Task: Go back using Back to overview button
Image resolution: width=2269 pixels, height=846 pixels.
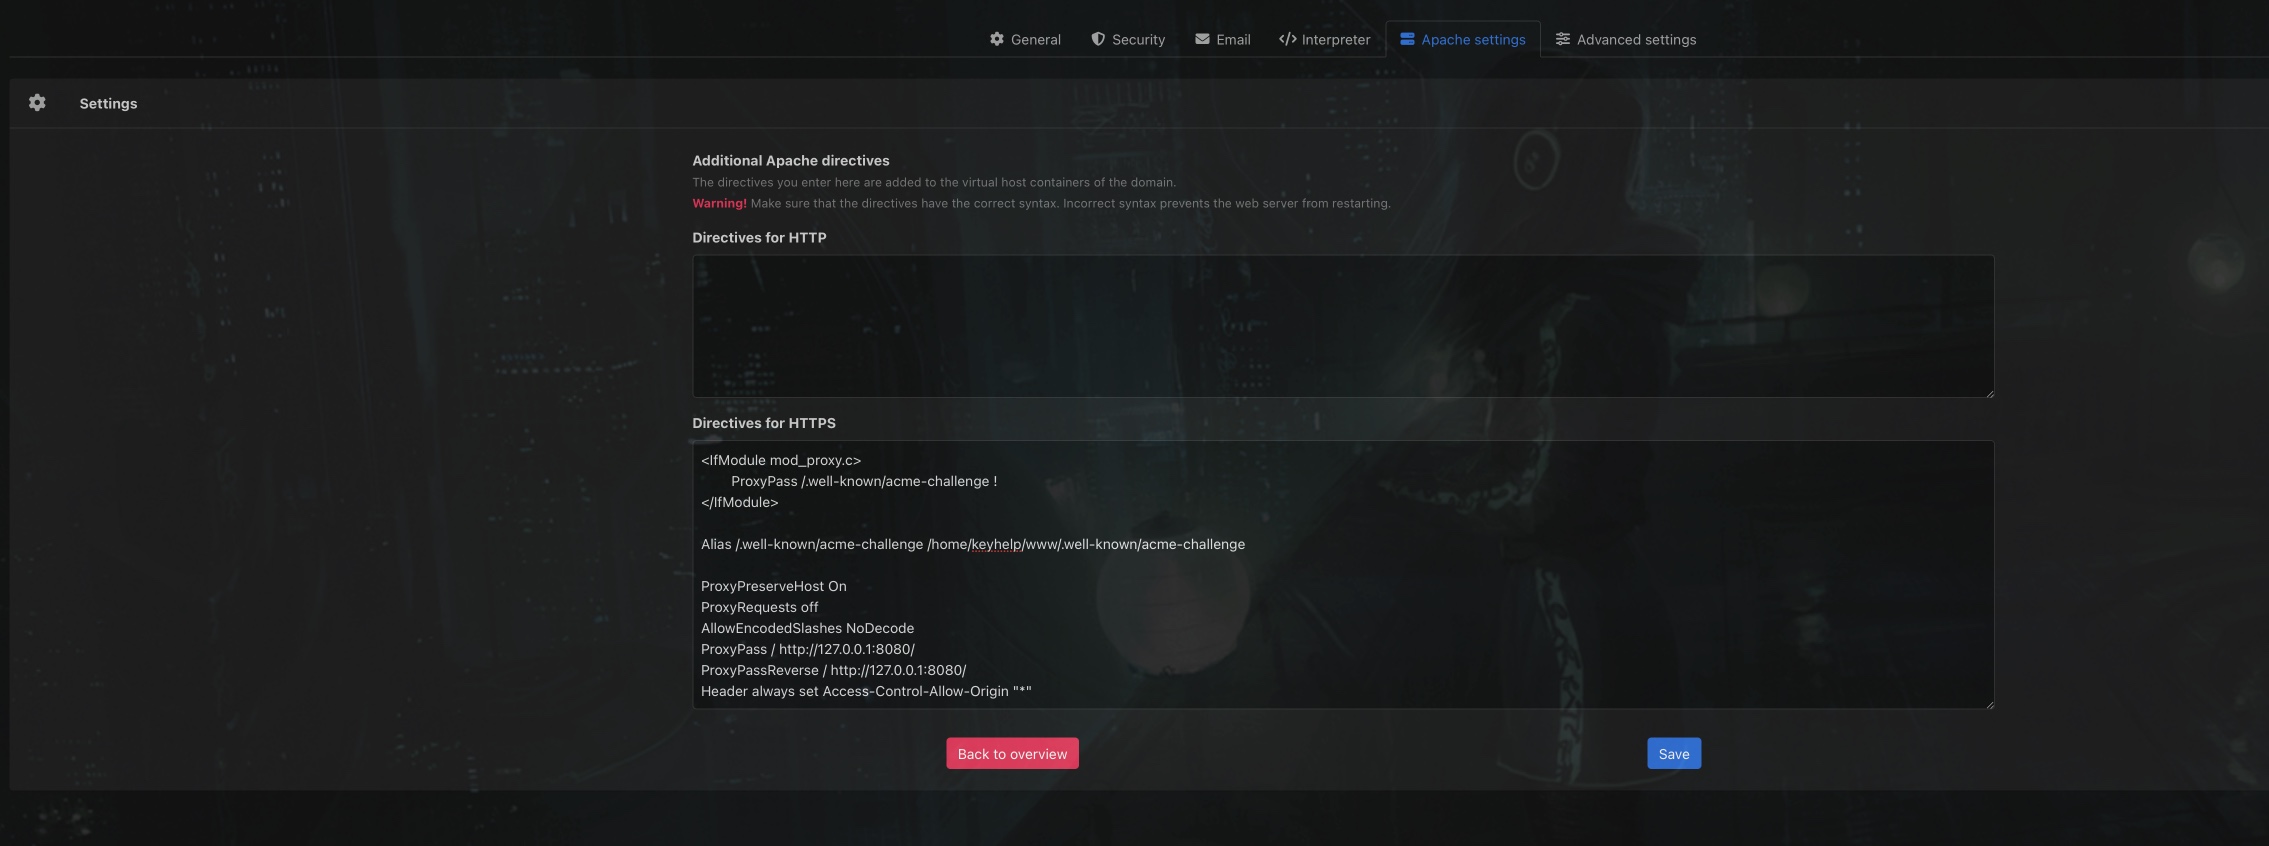Action: pyautogui.click(x=1012, y=754)
